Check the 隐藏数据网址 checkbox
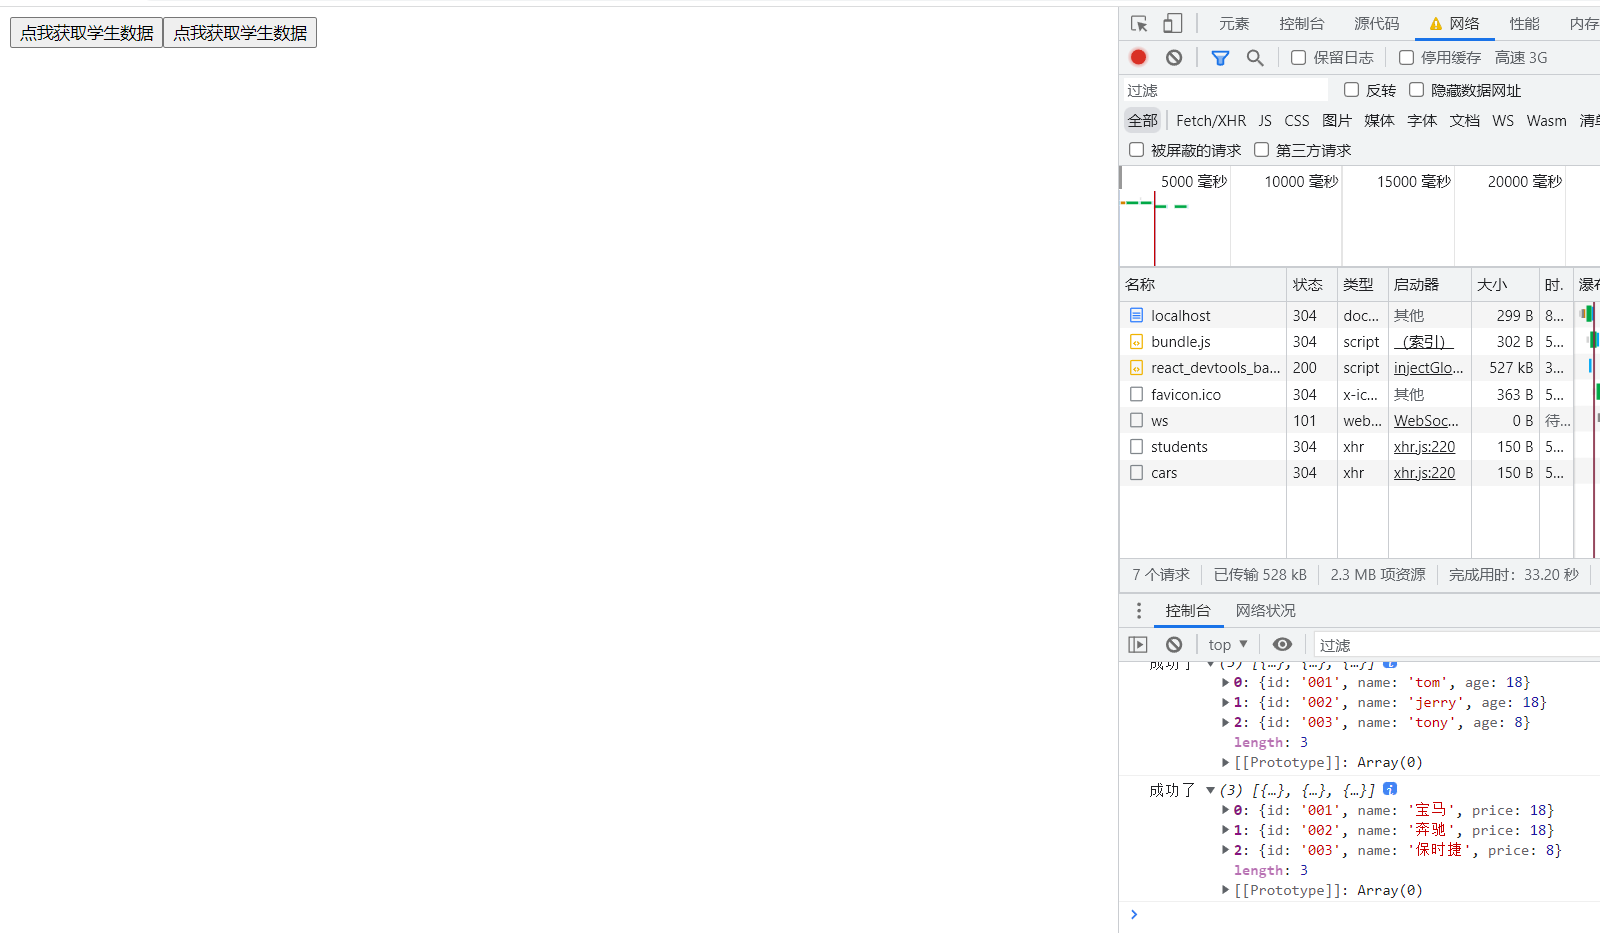Screen dimensions: 1600x933 [1416, 90]
